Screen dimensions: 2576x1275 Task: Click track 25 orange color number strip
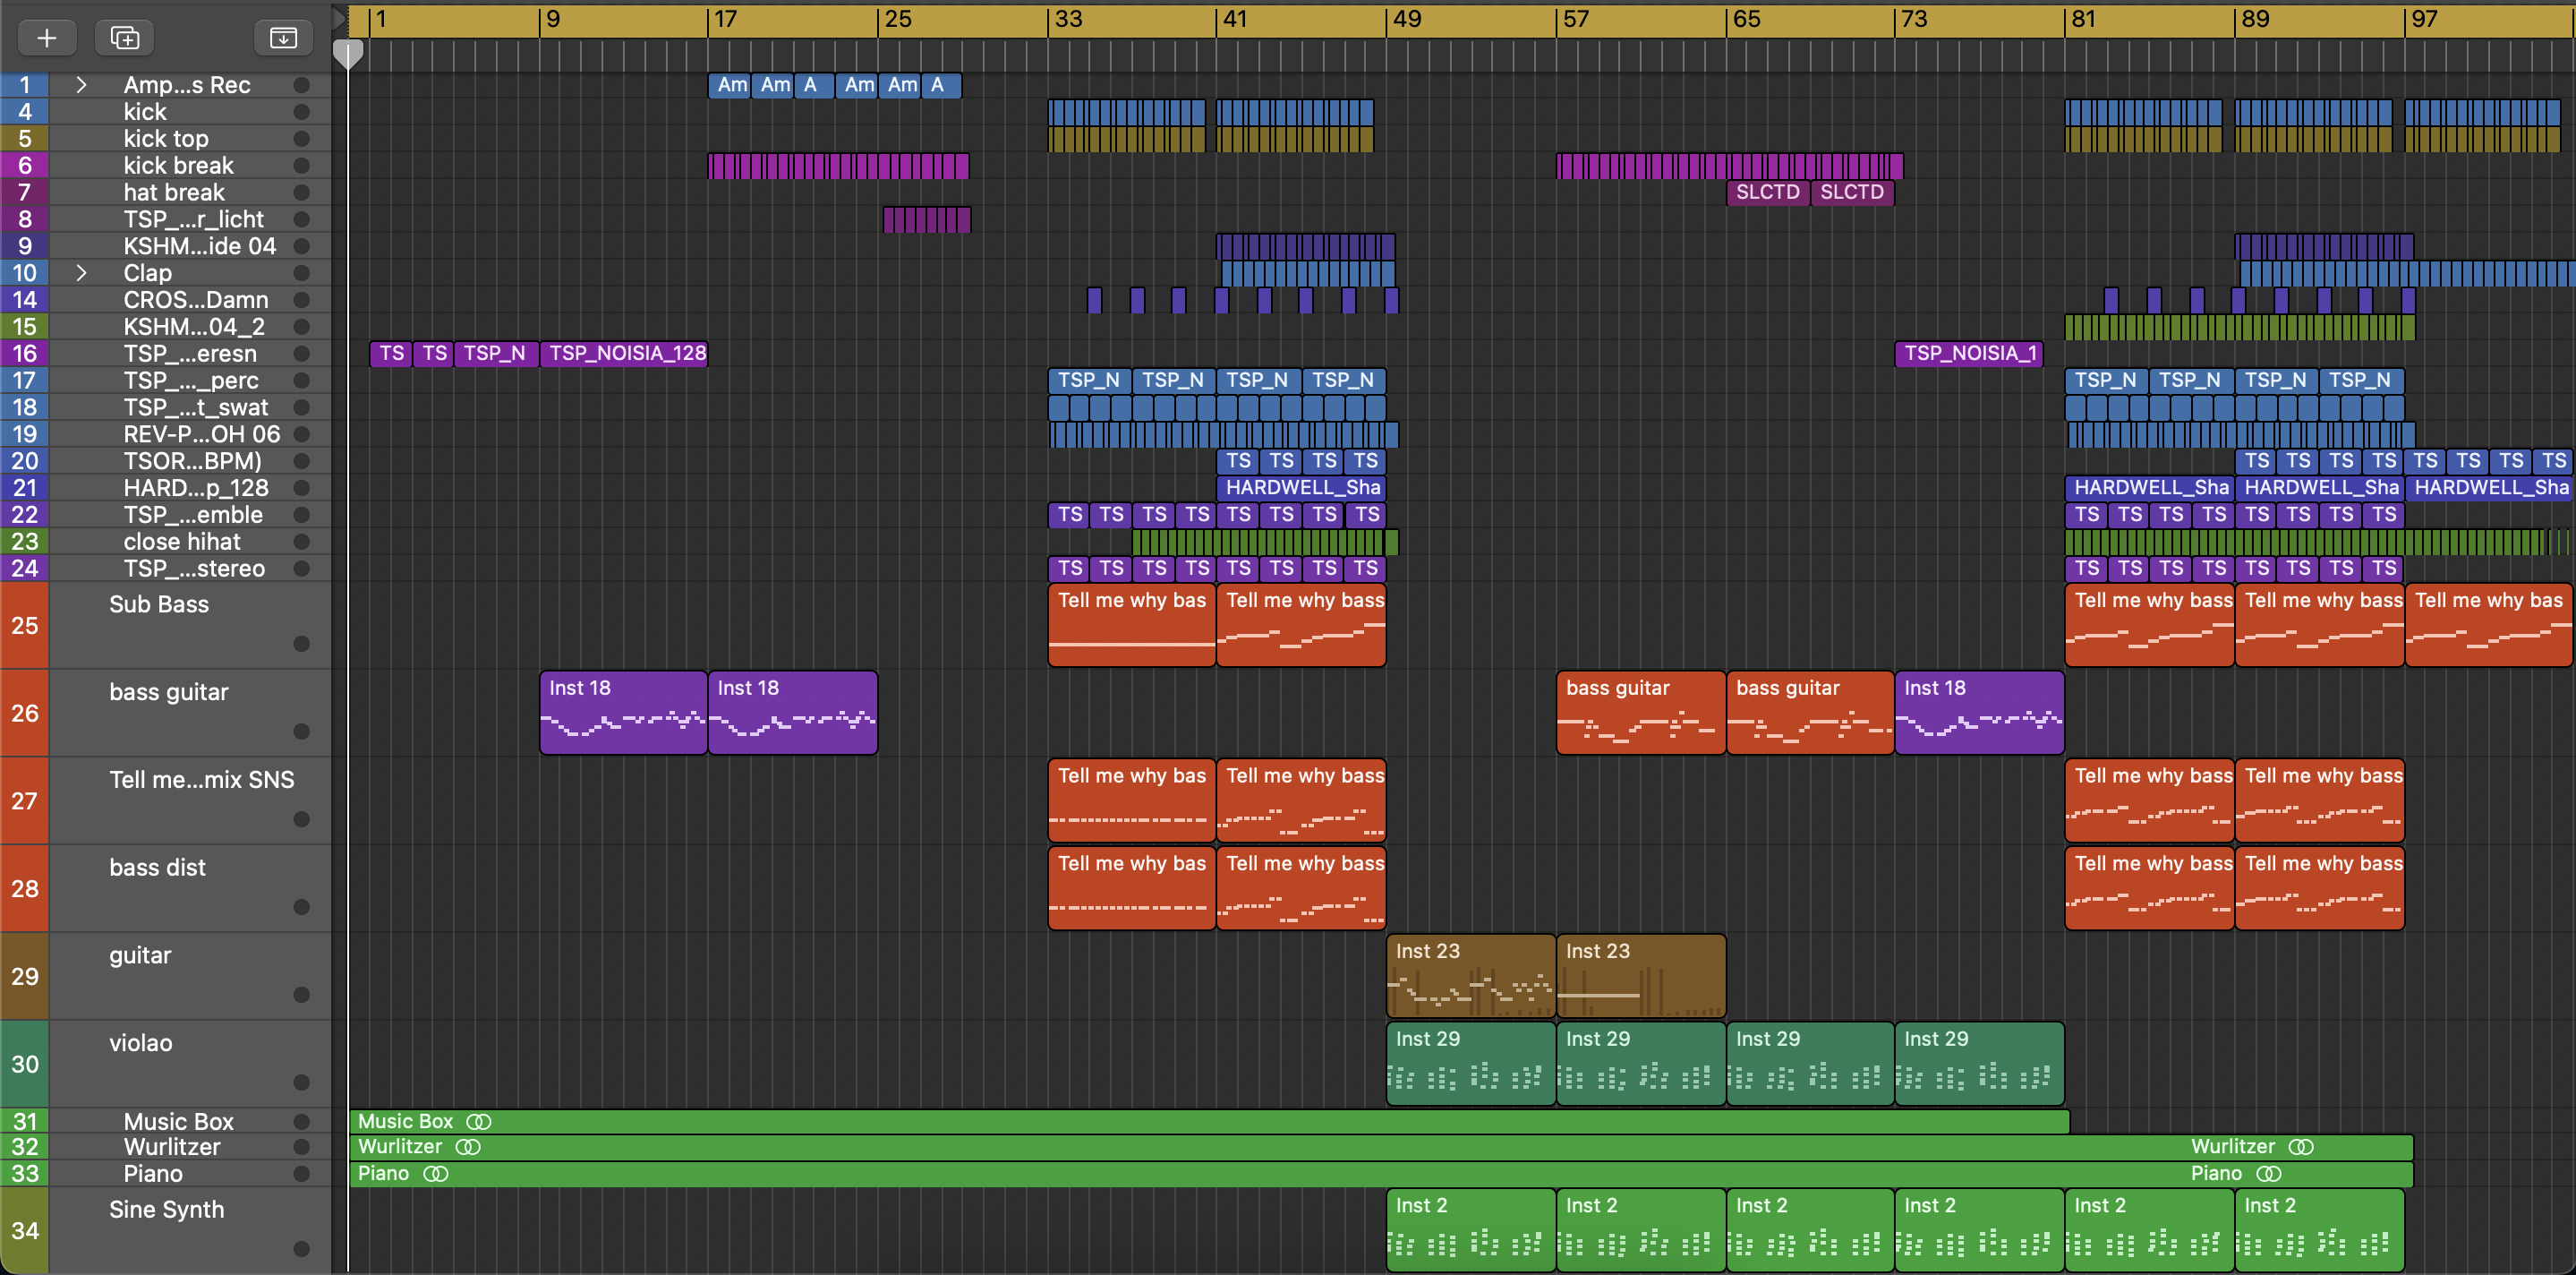click(24, 626)
